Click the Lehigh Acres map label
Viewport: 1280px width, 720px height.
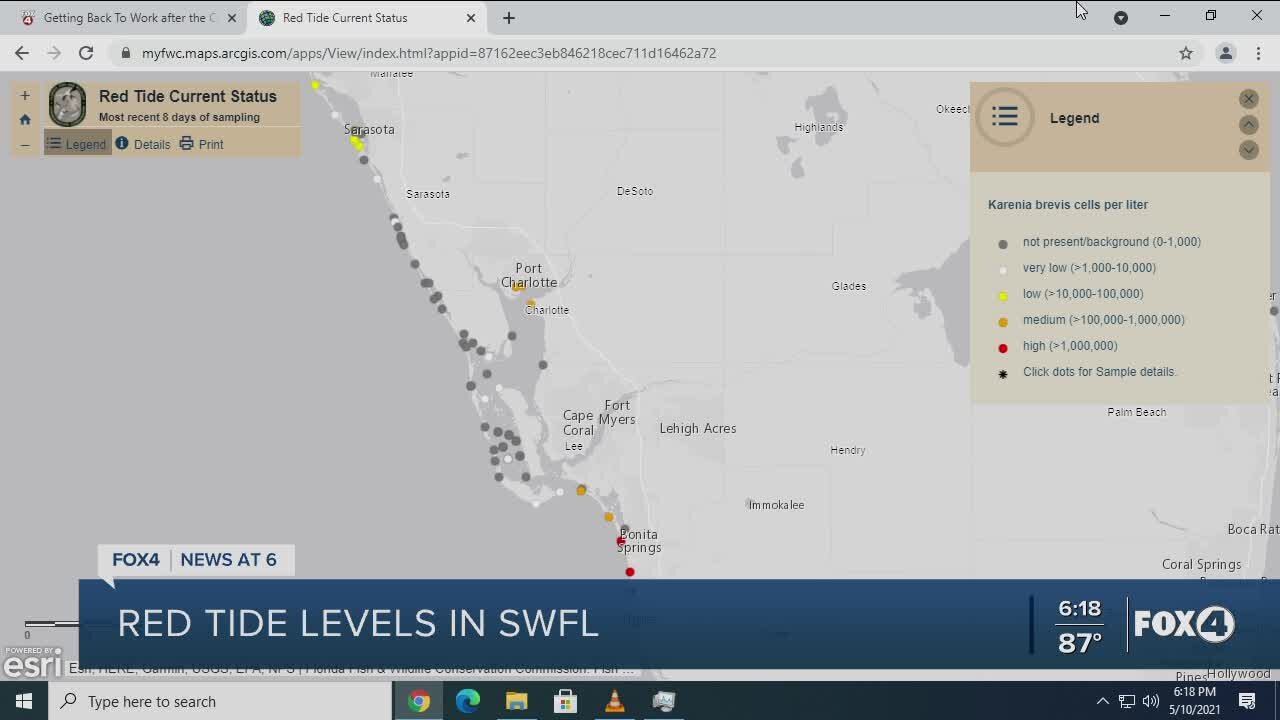click(698, 428)
